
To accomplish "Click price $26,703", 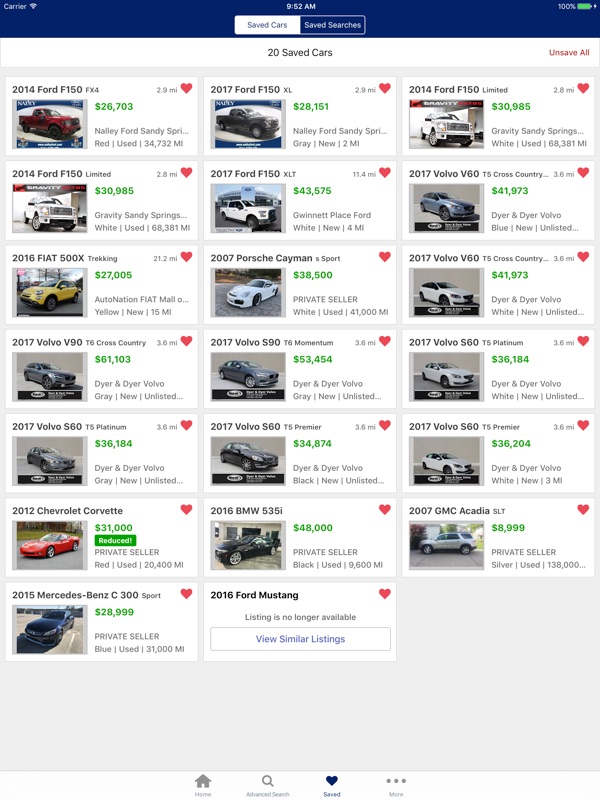I will click(114, 107).
